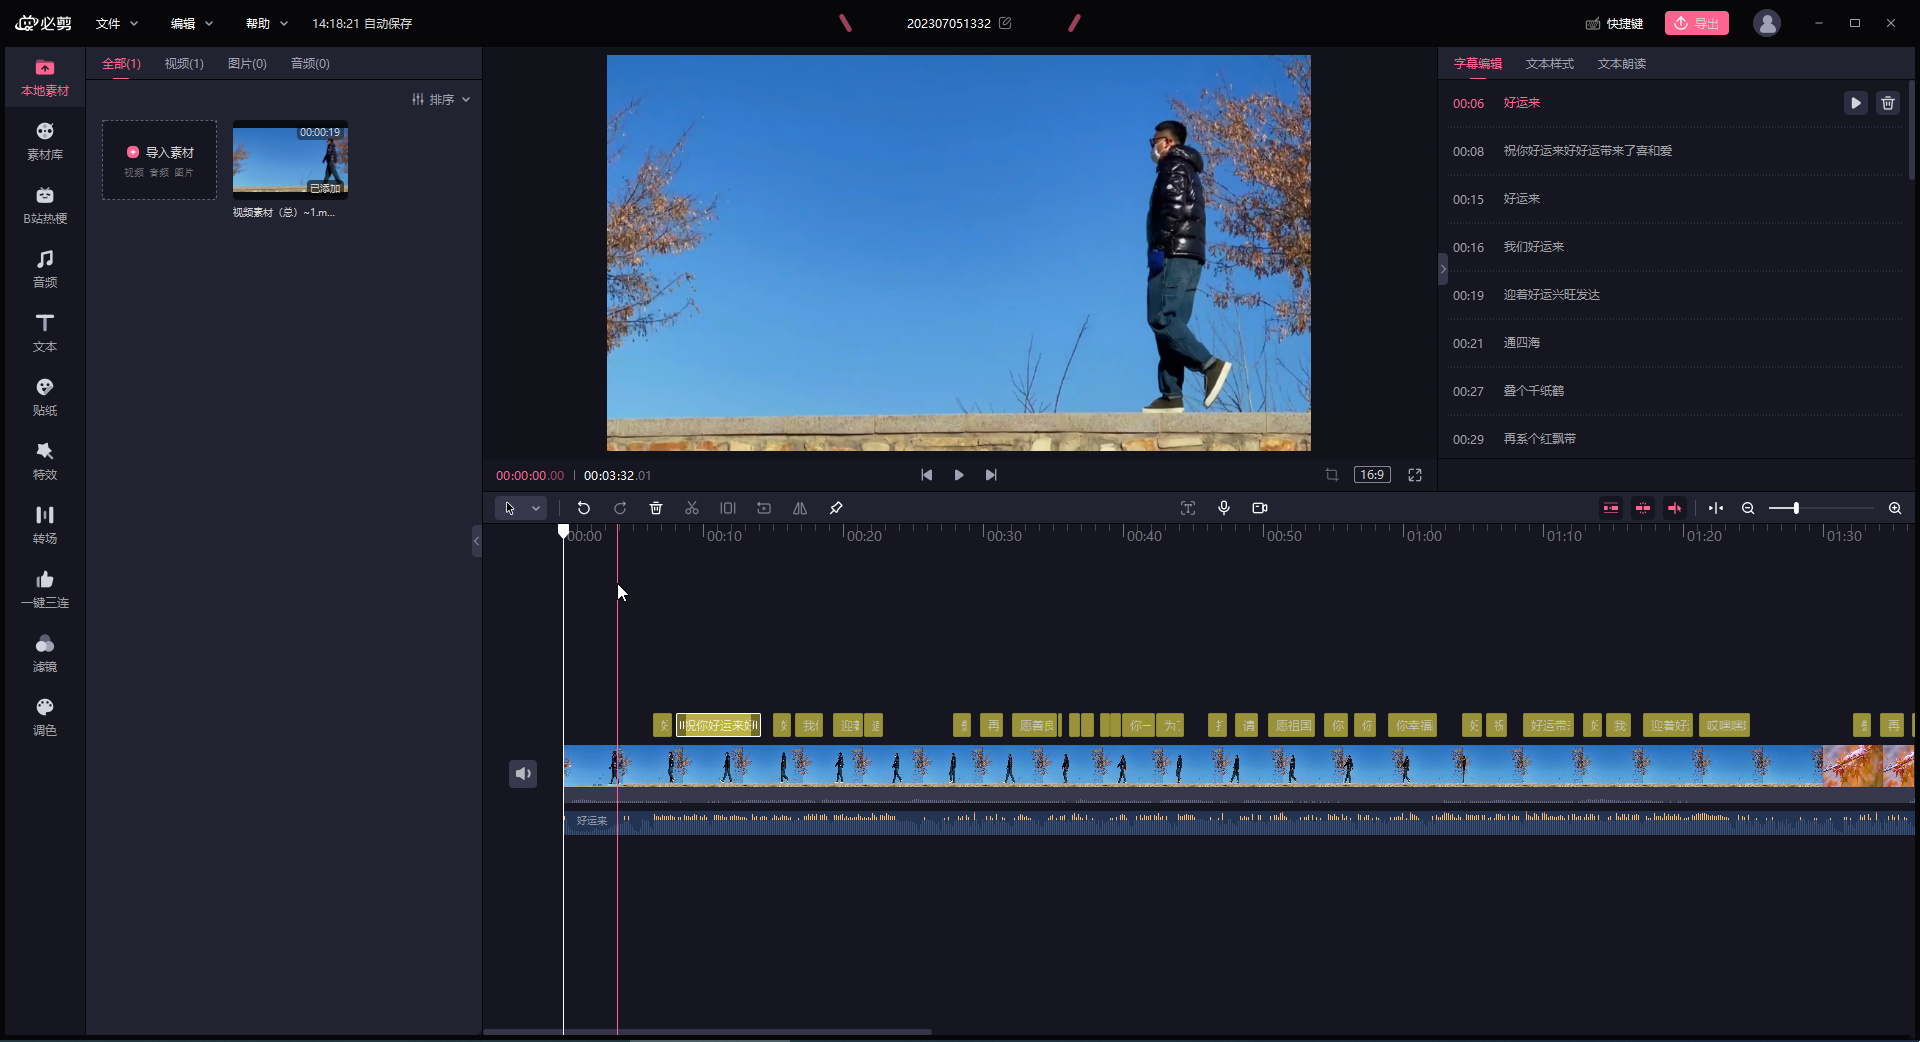Click the 导出 export button
The image size is (1920, 1042).
(1696, 23)
